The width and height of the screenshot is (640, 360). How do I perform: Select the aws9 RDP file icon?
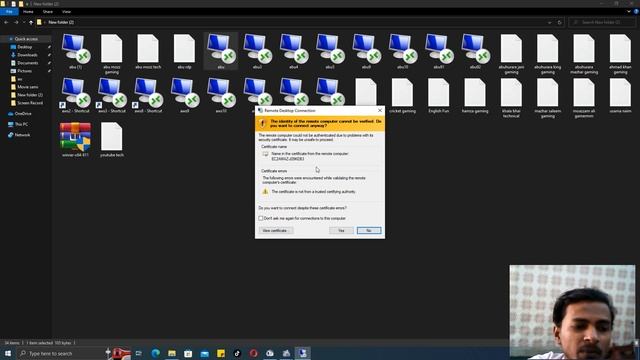point(184,95)
